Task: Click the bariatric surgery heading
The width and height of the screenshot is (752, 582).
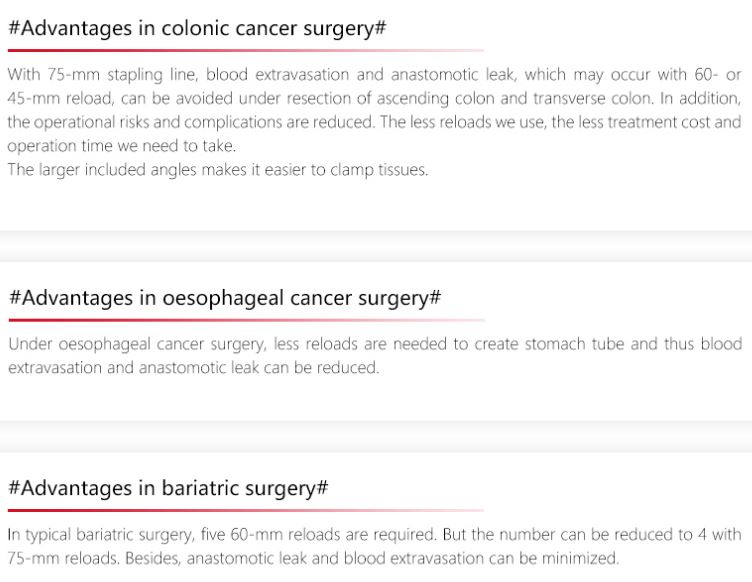Action: coord(168,488)
